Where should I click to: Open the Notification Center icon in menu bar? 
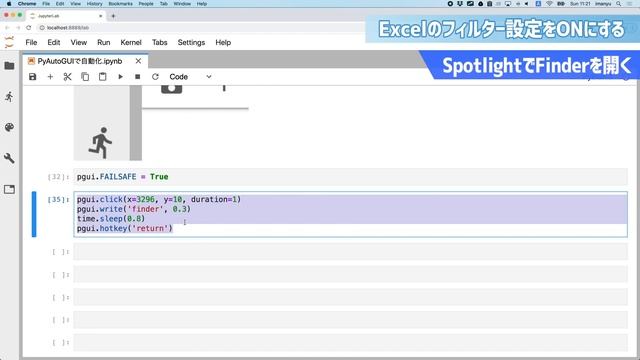click(x=629, y=4)
